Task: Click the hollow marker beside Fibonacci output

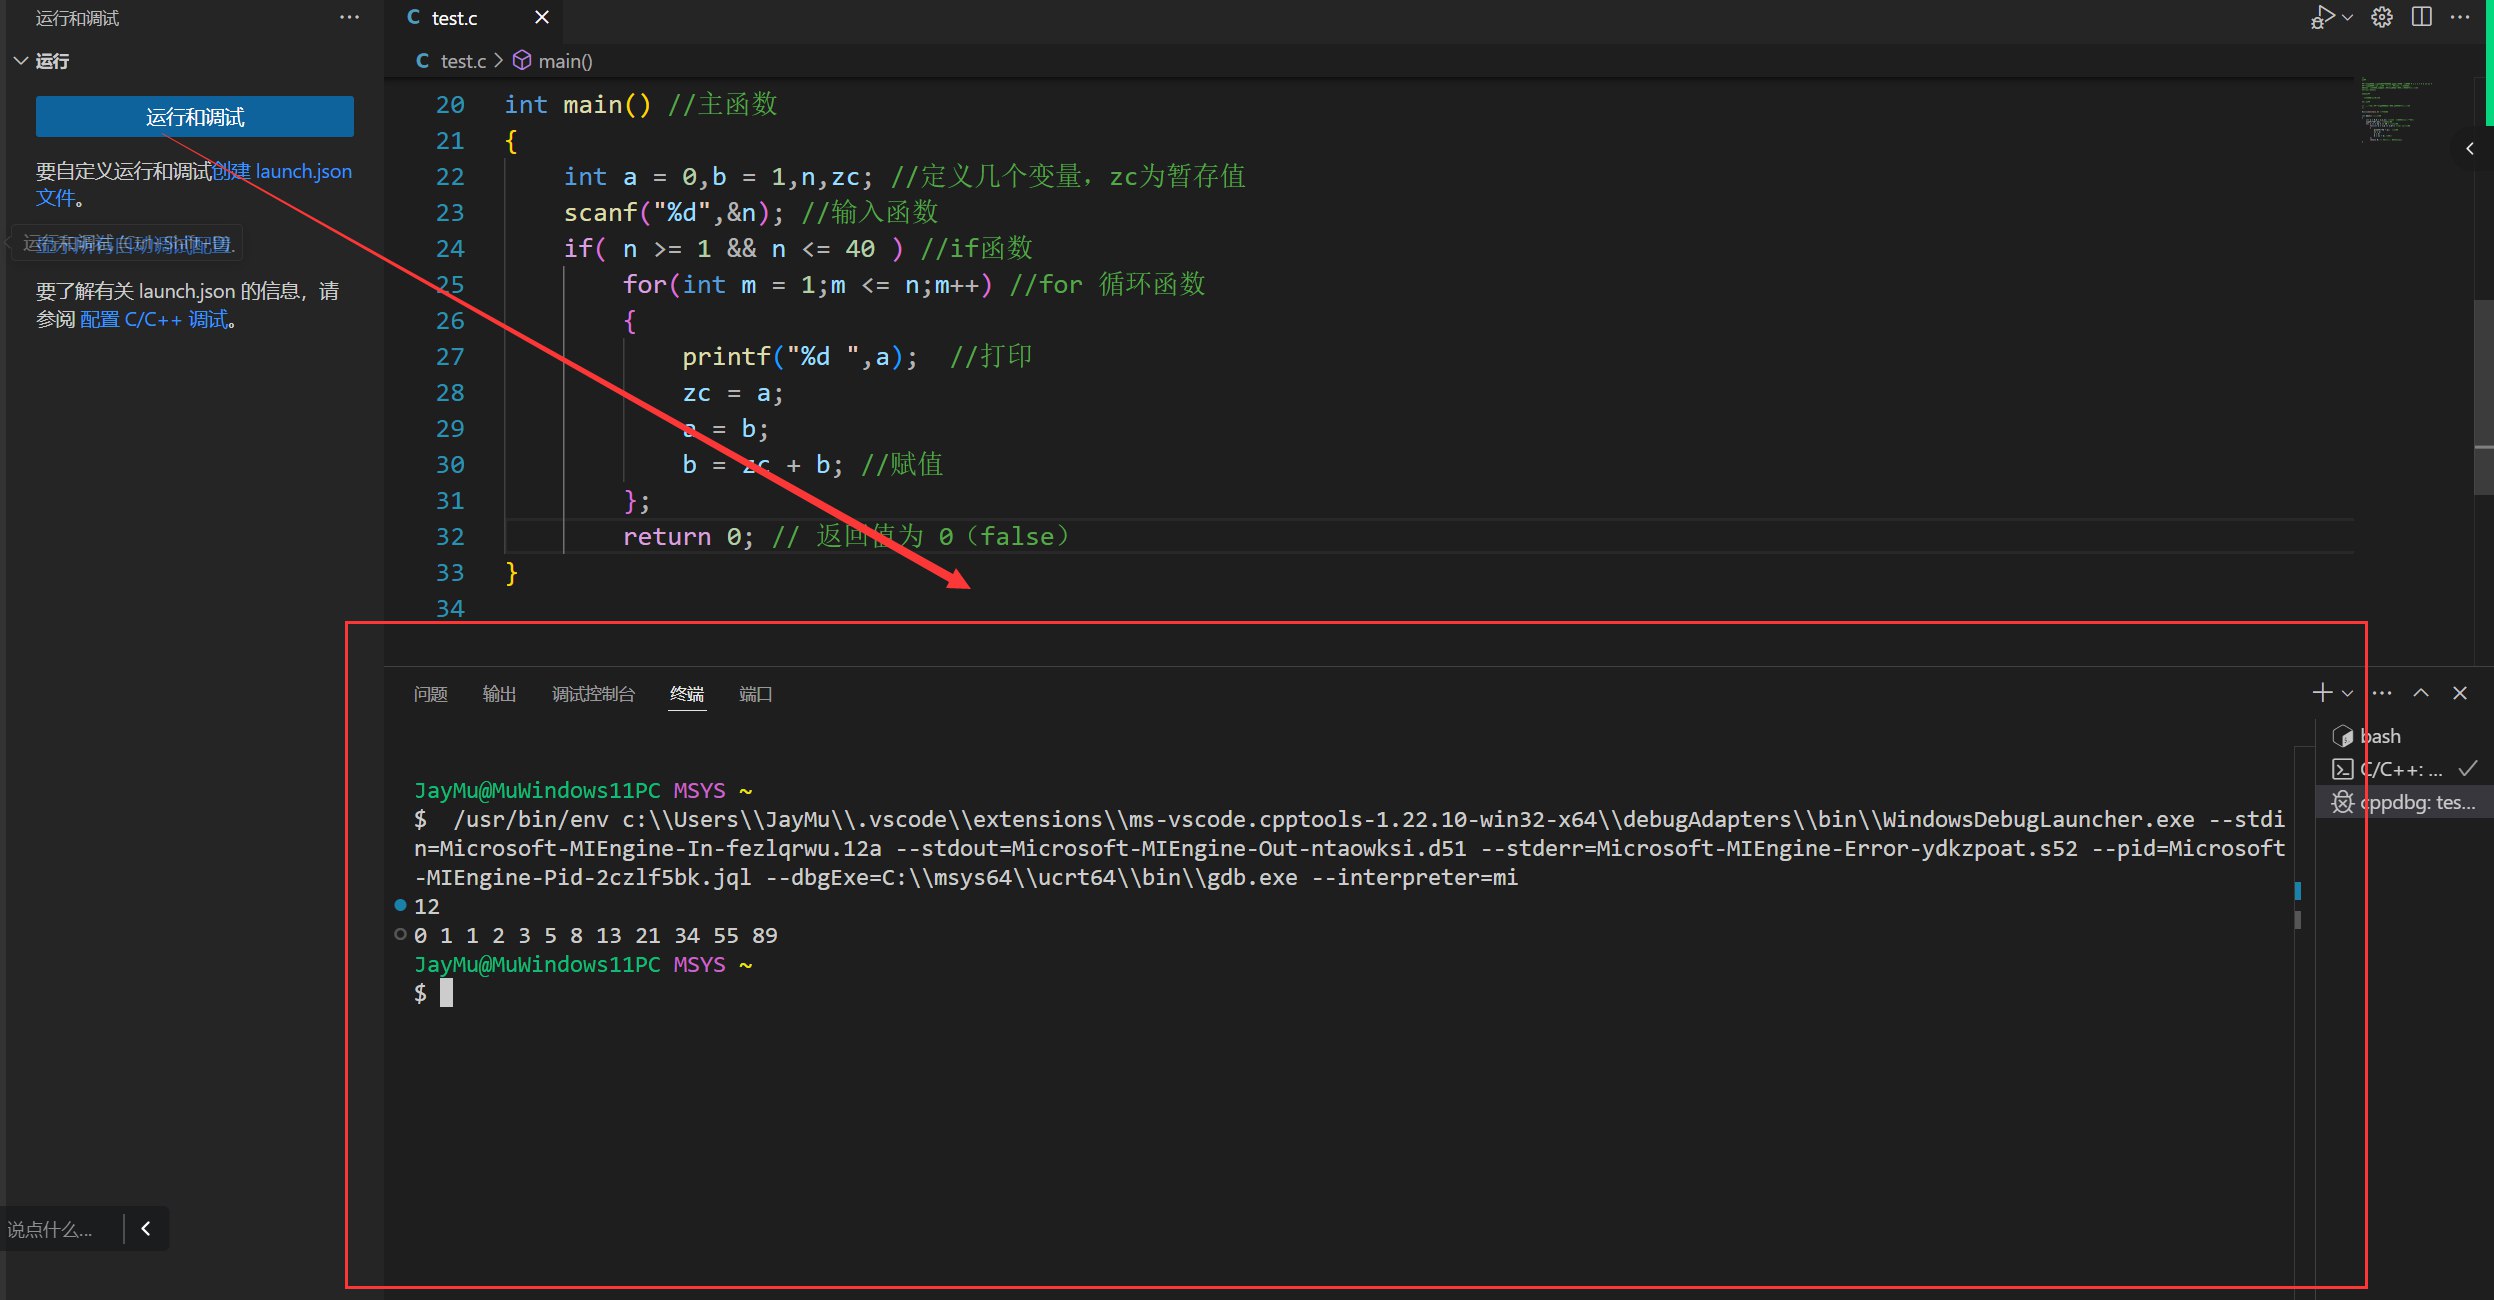Action: pos(400,934)
